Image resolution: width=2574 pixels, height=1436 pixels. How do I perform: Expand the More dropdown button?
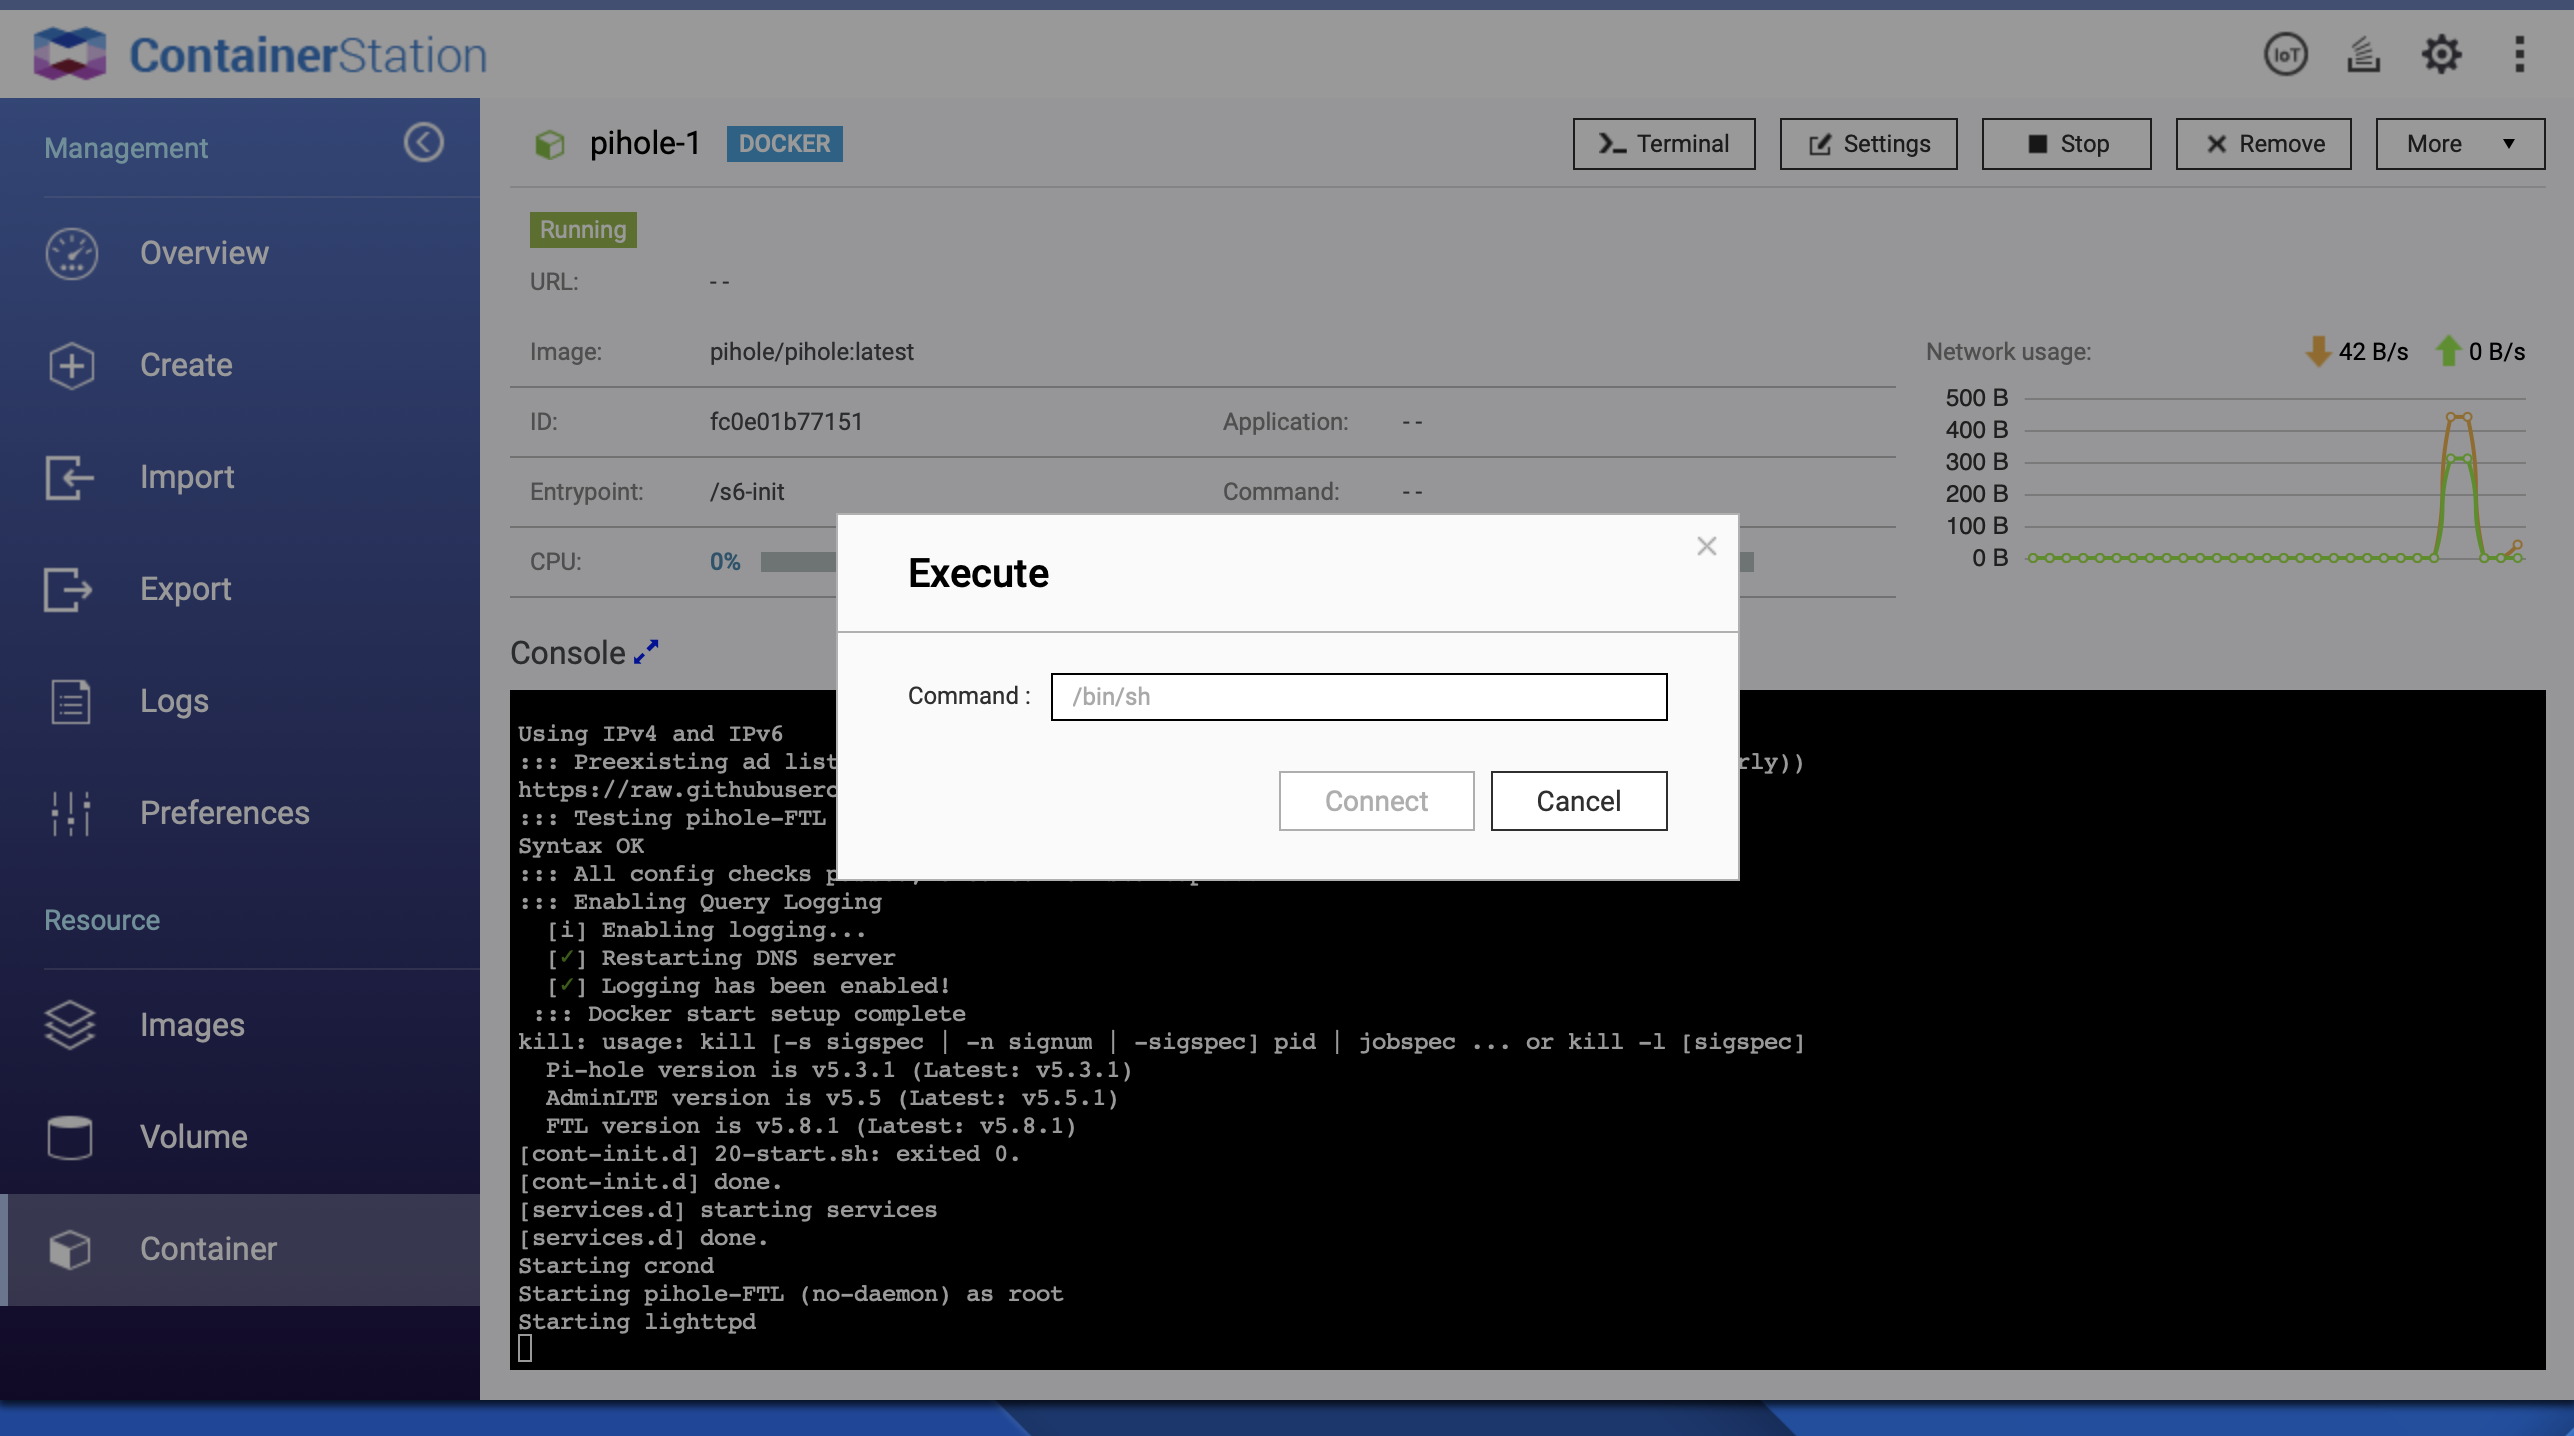click(x=2459, y=144)
